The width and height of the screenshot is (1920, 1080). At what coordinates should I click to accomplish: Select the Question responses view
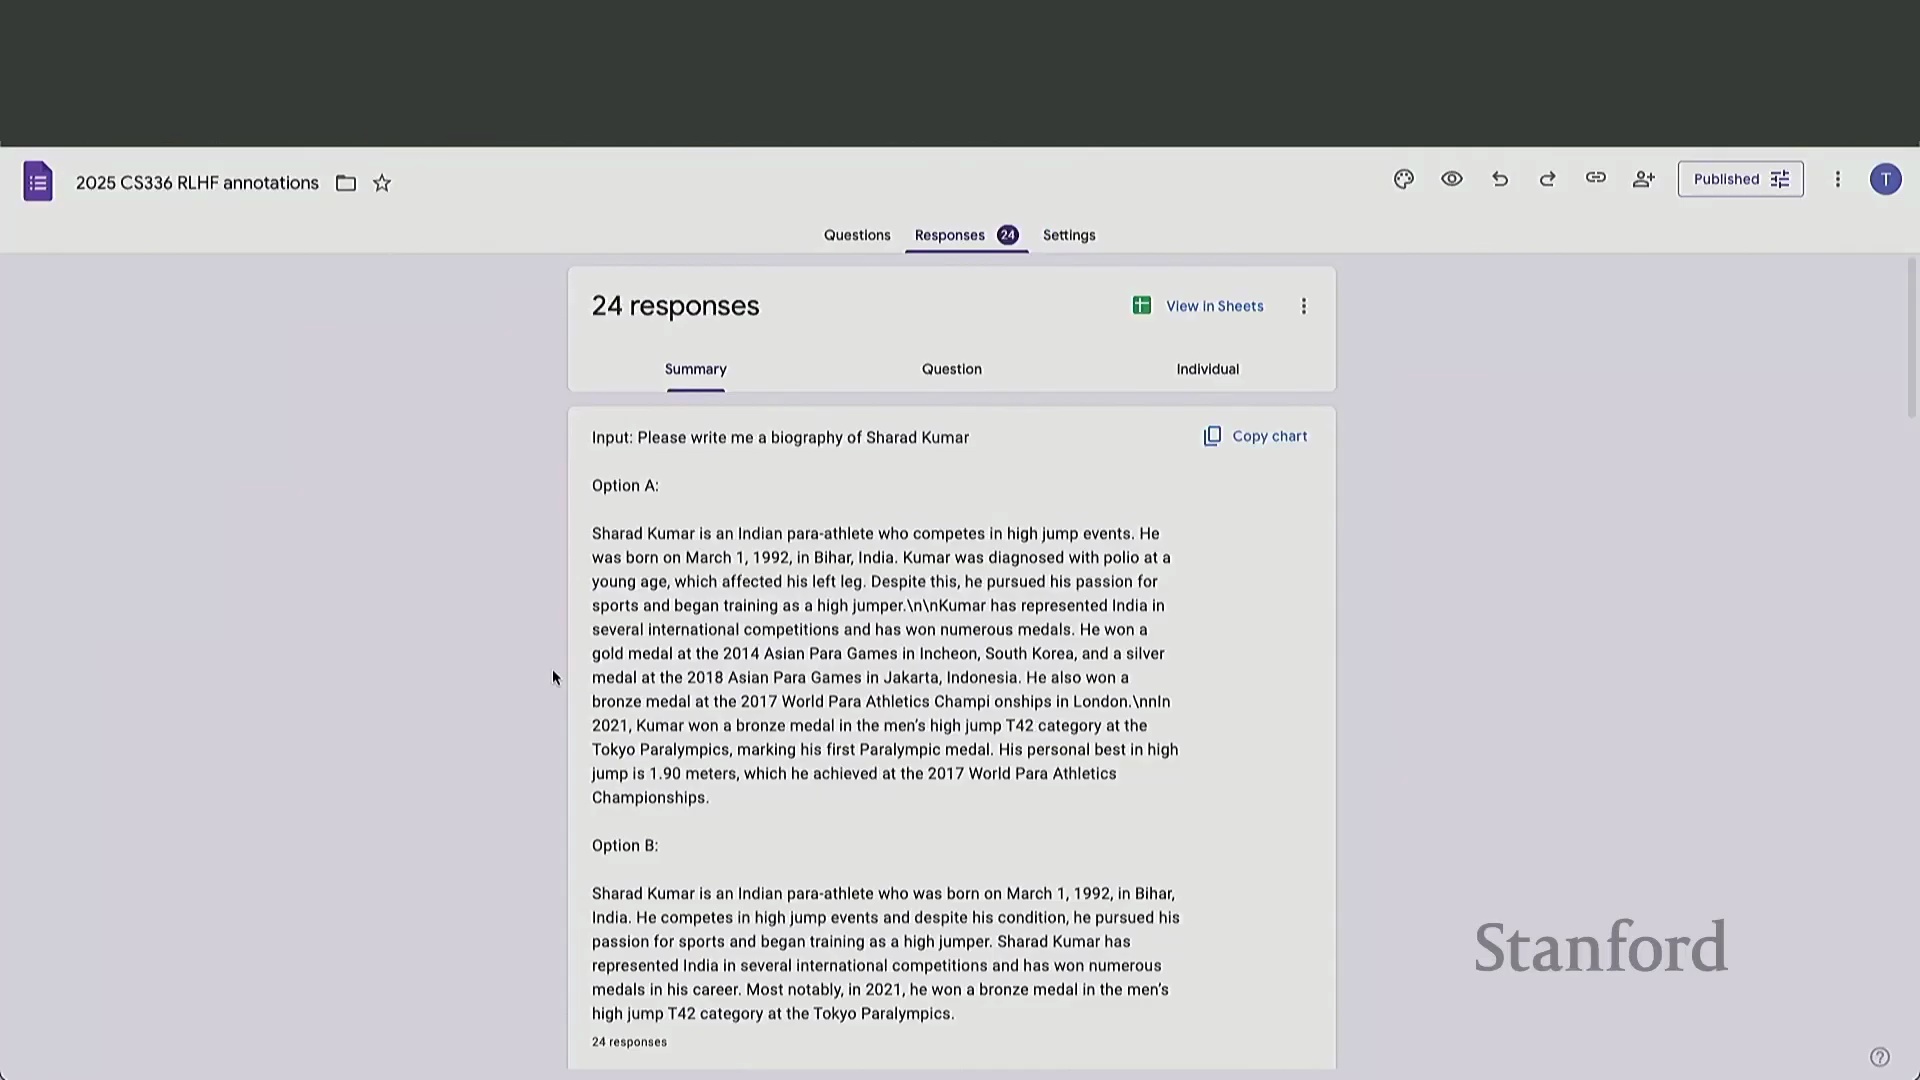[951, 369]
